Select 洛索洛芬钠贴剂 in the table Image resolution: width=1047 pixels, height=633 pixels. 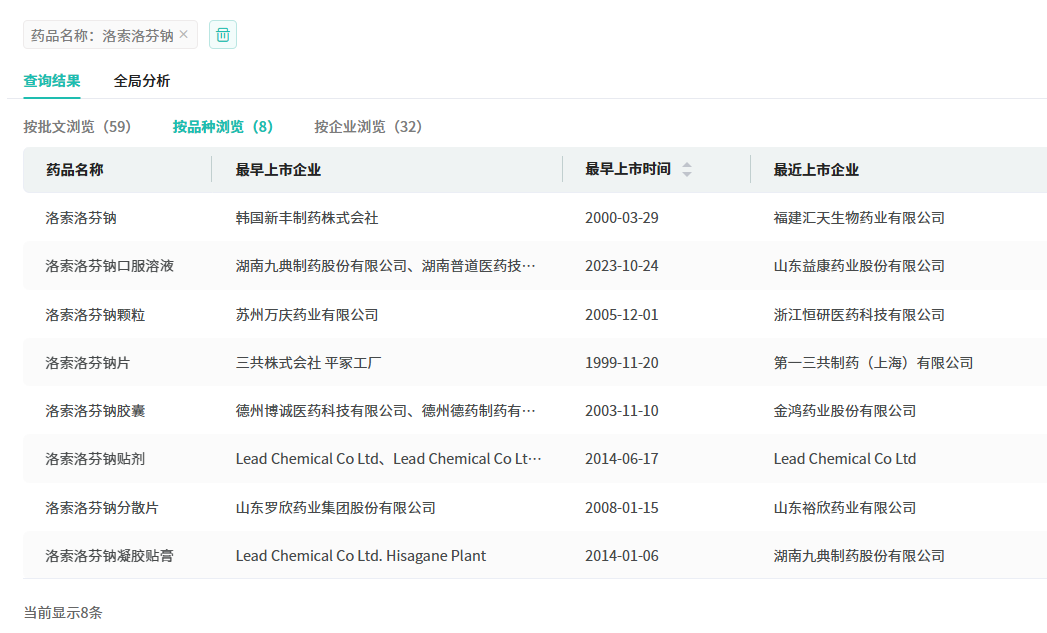95,459
